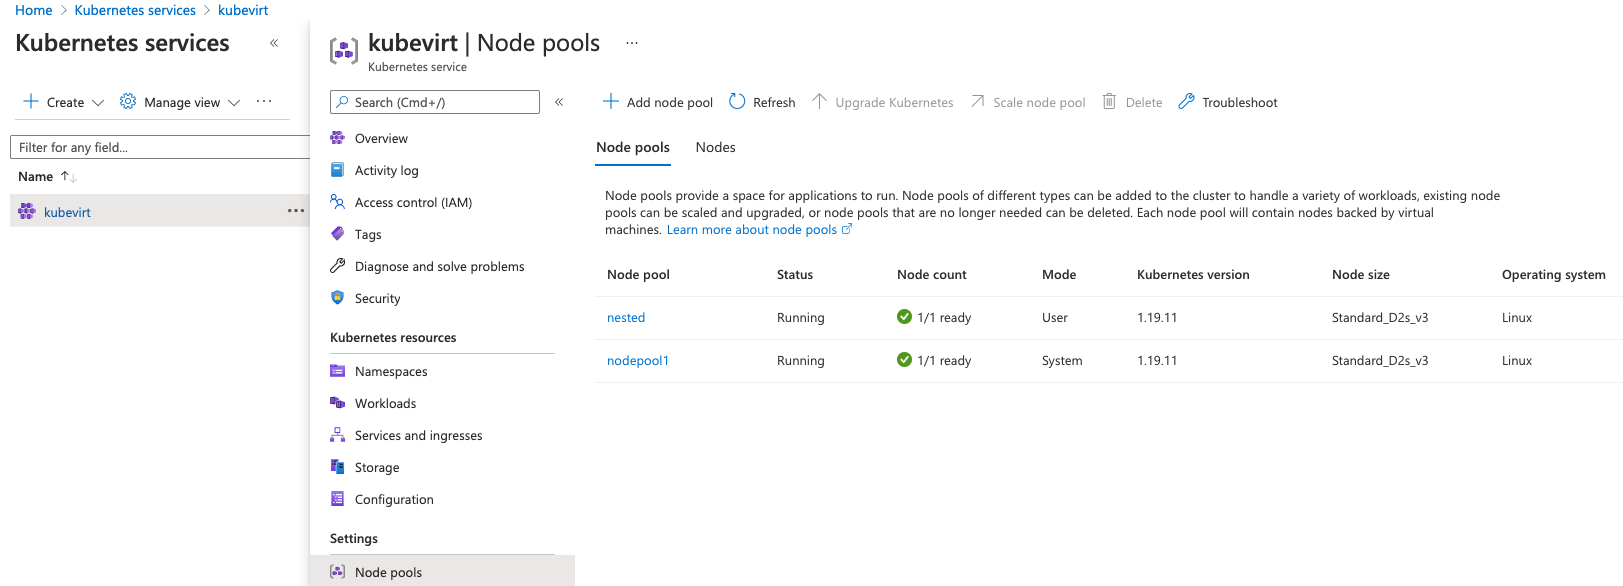This screenshot has width=1623, height=586.
Task: Click the Mode column header
Action: 1059,274
